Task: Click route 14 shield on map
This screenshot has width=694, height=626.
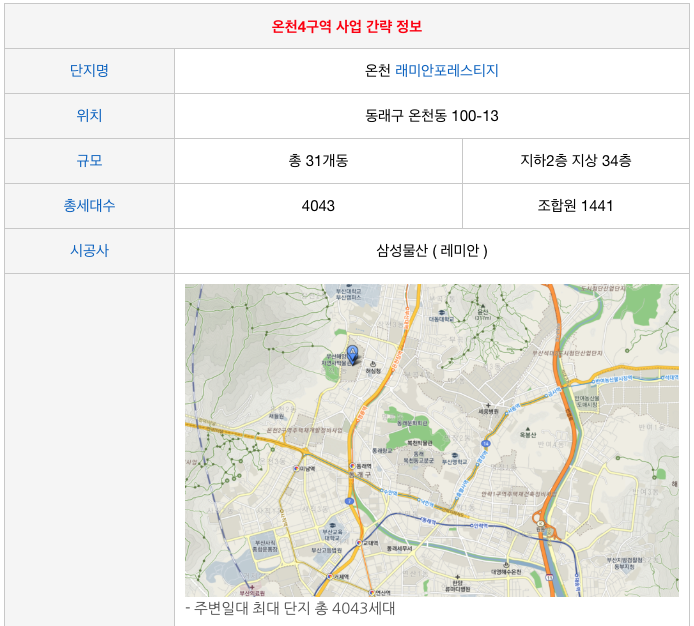Action: 486,443
